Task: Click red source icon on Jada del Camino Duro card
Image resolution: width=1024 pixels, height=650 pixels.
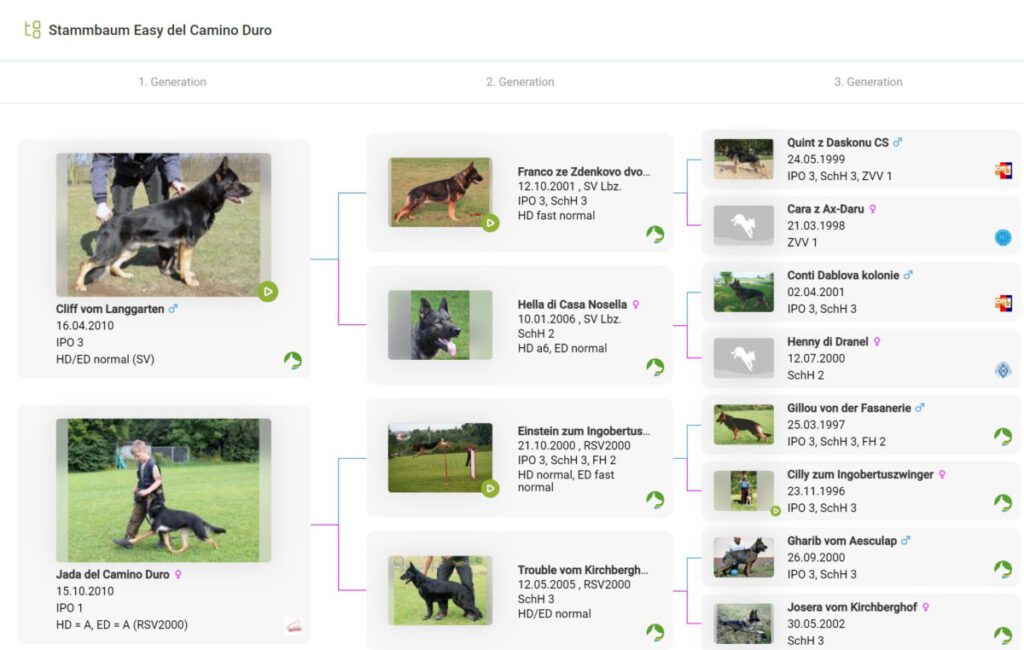Action: click(x=294, y=626)
